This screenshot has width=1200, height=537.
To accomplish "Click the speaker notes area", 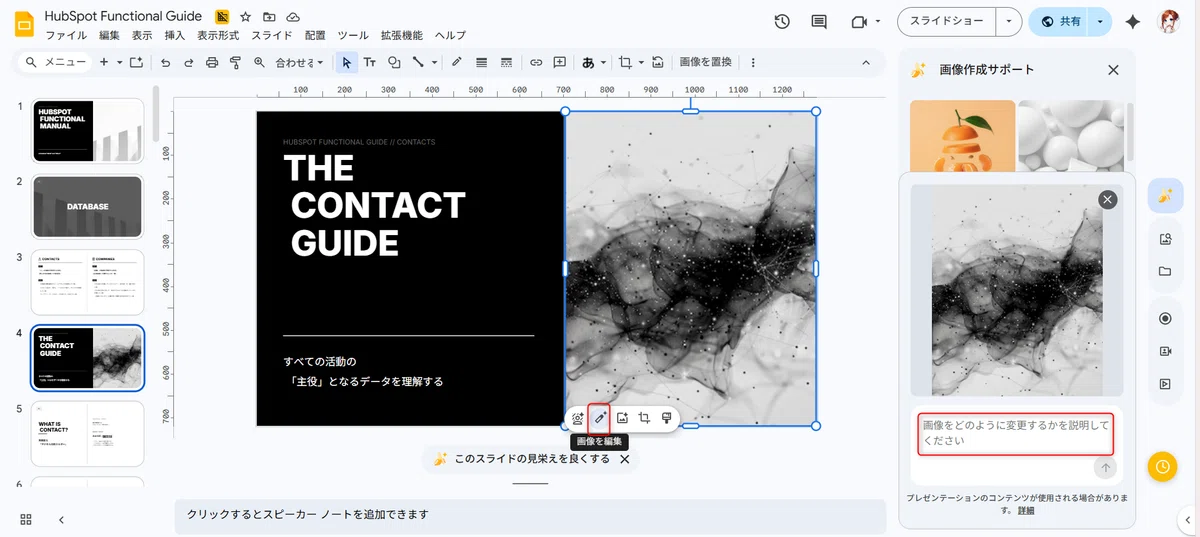I will tap(530, 515).
